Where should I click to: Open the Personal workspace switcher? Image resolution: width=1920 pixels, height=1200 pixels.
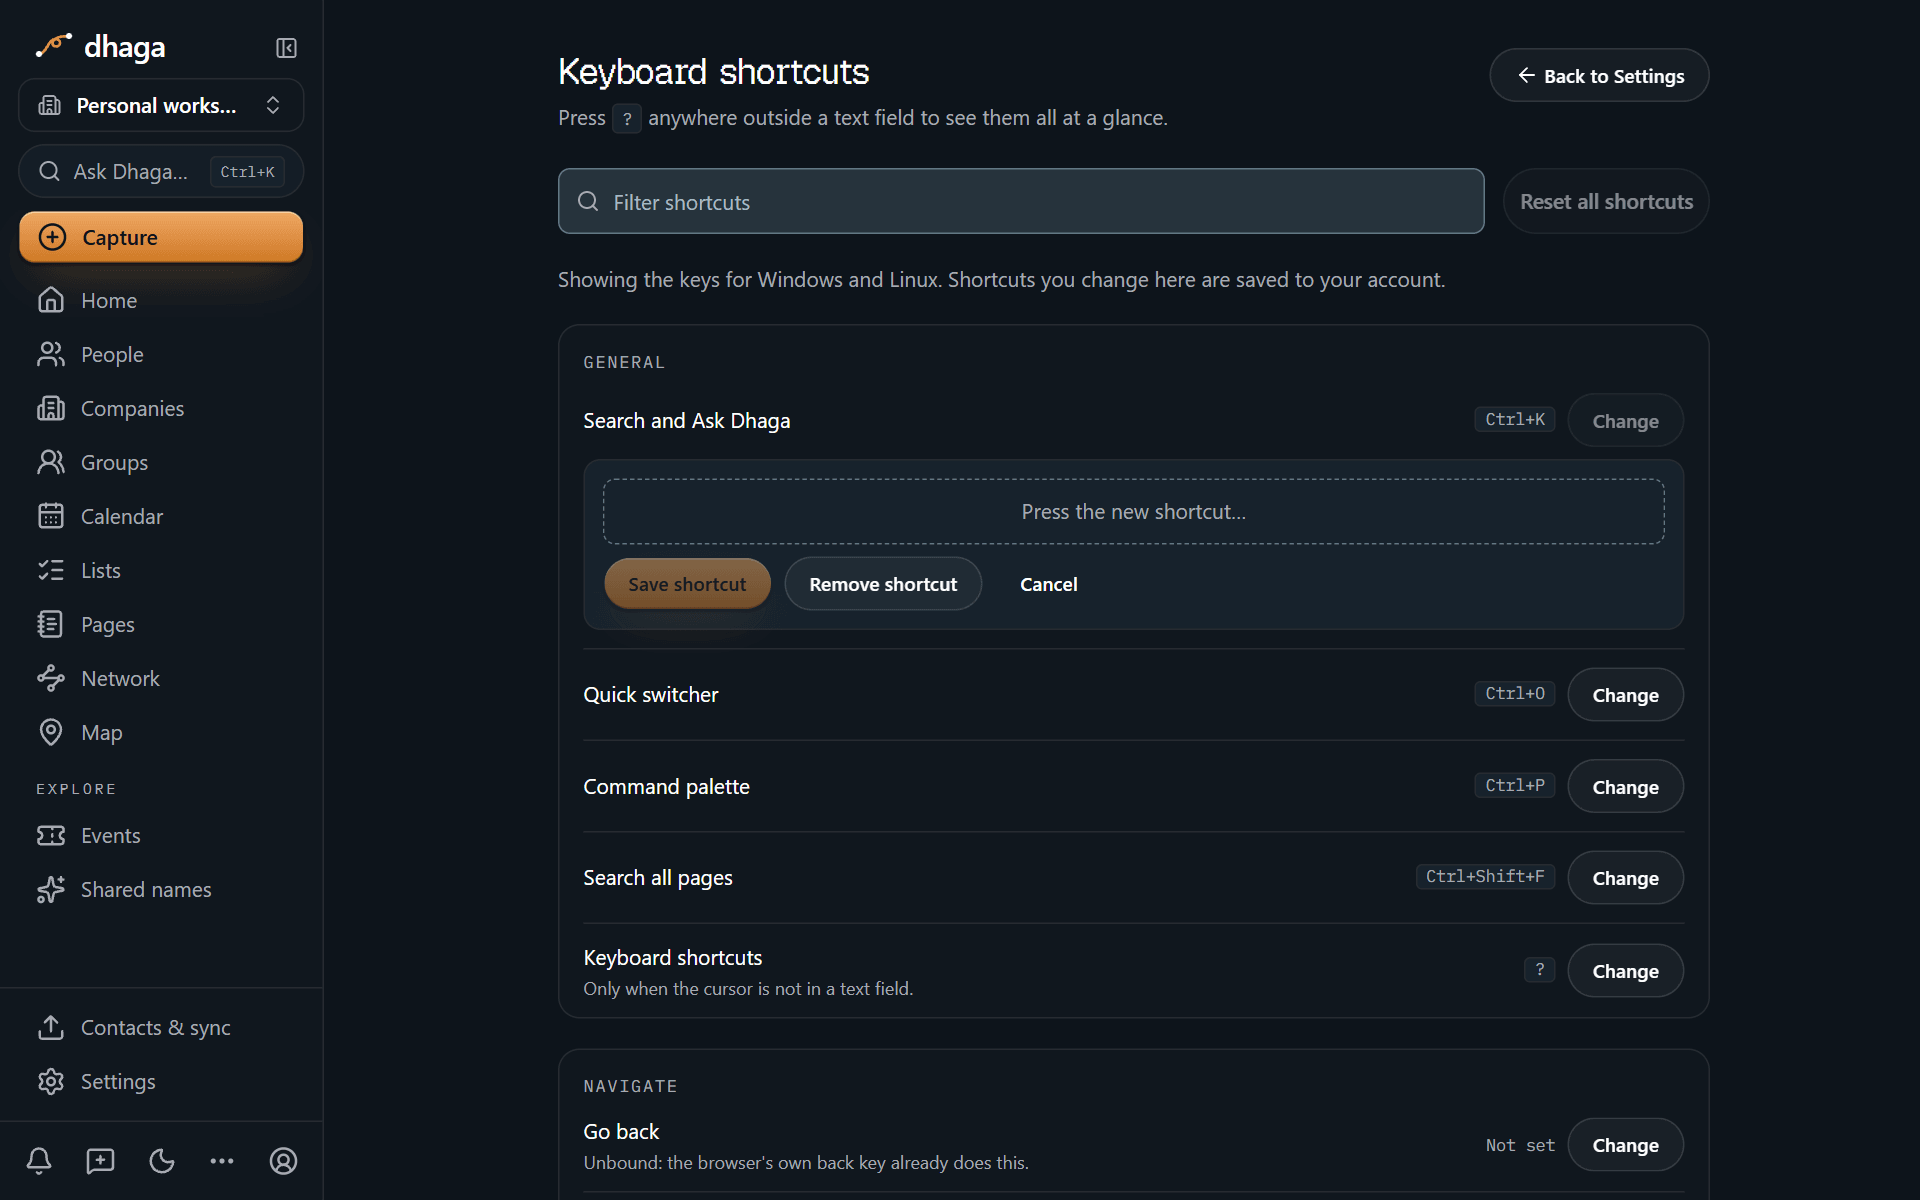tap(161, 105)
